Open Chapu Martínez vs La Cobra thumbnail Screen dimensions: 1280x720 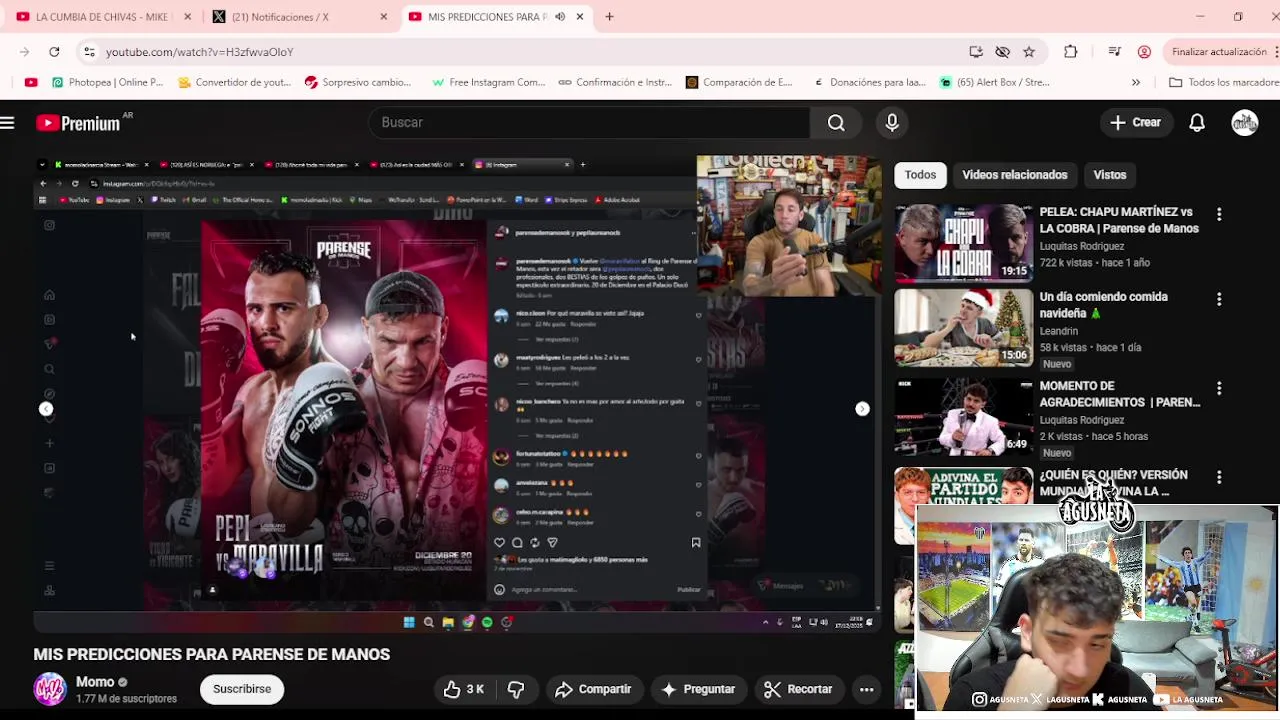(964, 243)
